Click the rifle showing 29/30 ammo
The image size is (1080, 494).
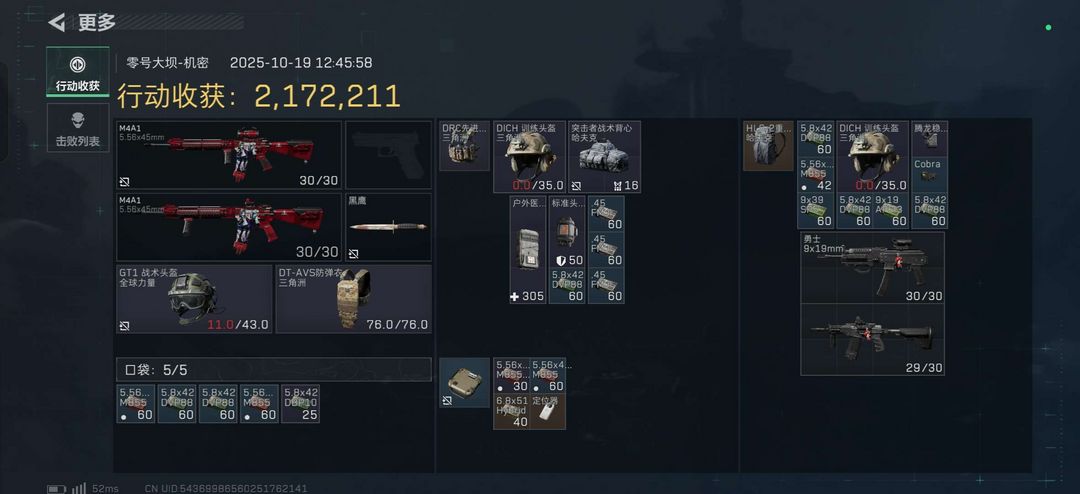872,340
